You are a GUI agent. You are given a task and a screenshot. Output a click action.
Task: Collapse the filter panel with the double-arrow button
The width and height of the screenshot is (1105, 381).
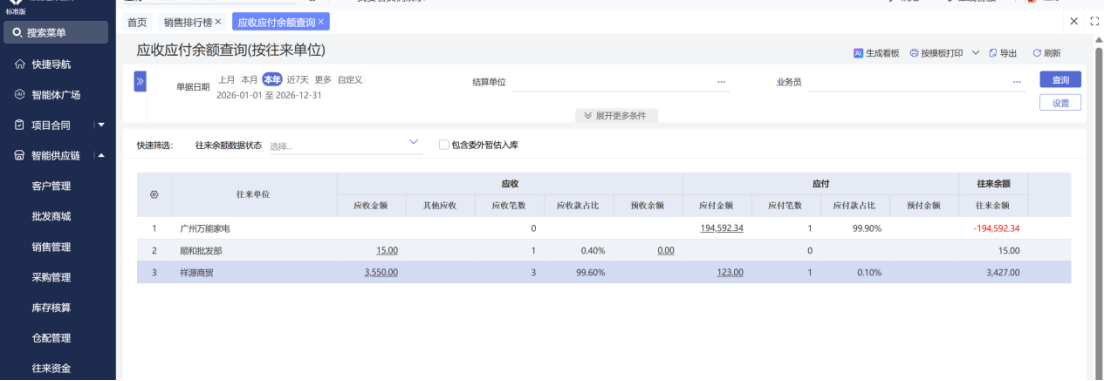point(140,81)
